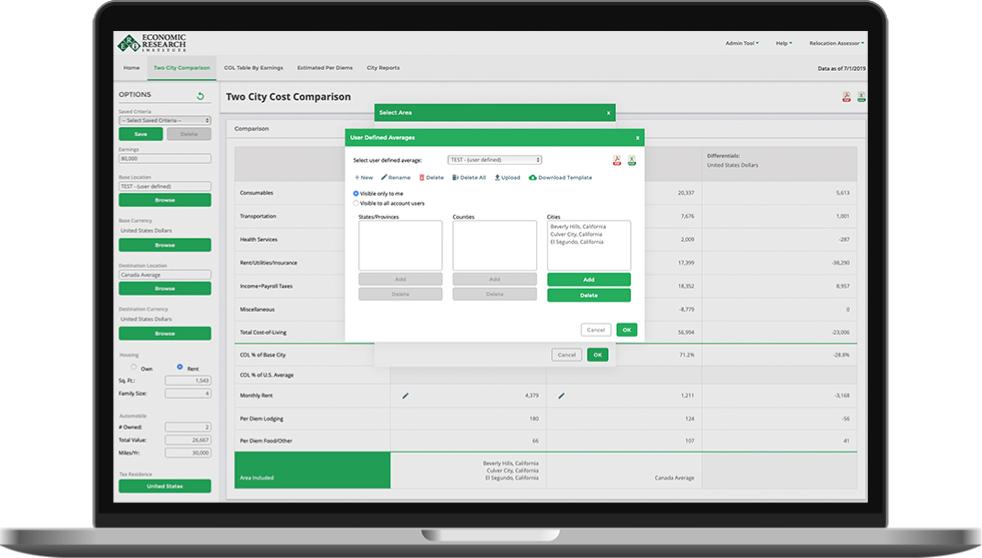Edit Monthly Rent using the first pencil icon

click(406, 396)
